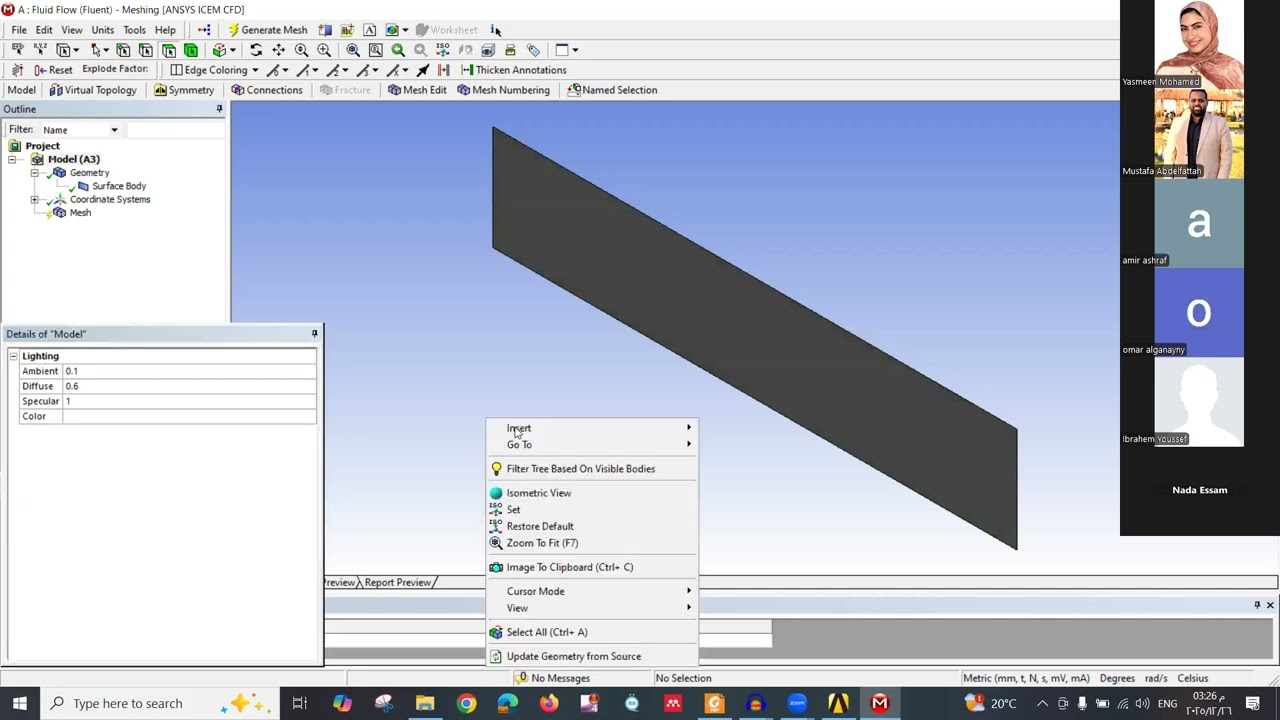Click the Look At view icon
Viewport: 1280px width, 720px height.
465,50
